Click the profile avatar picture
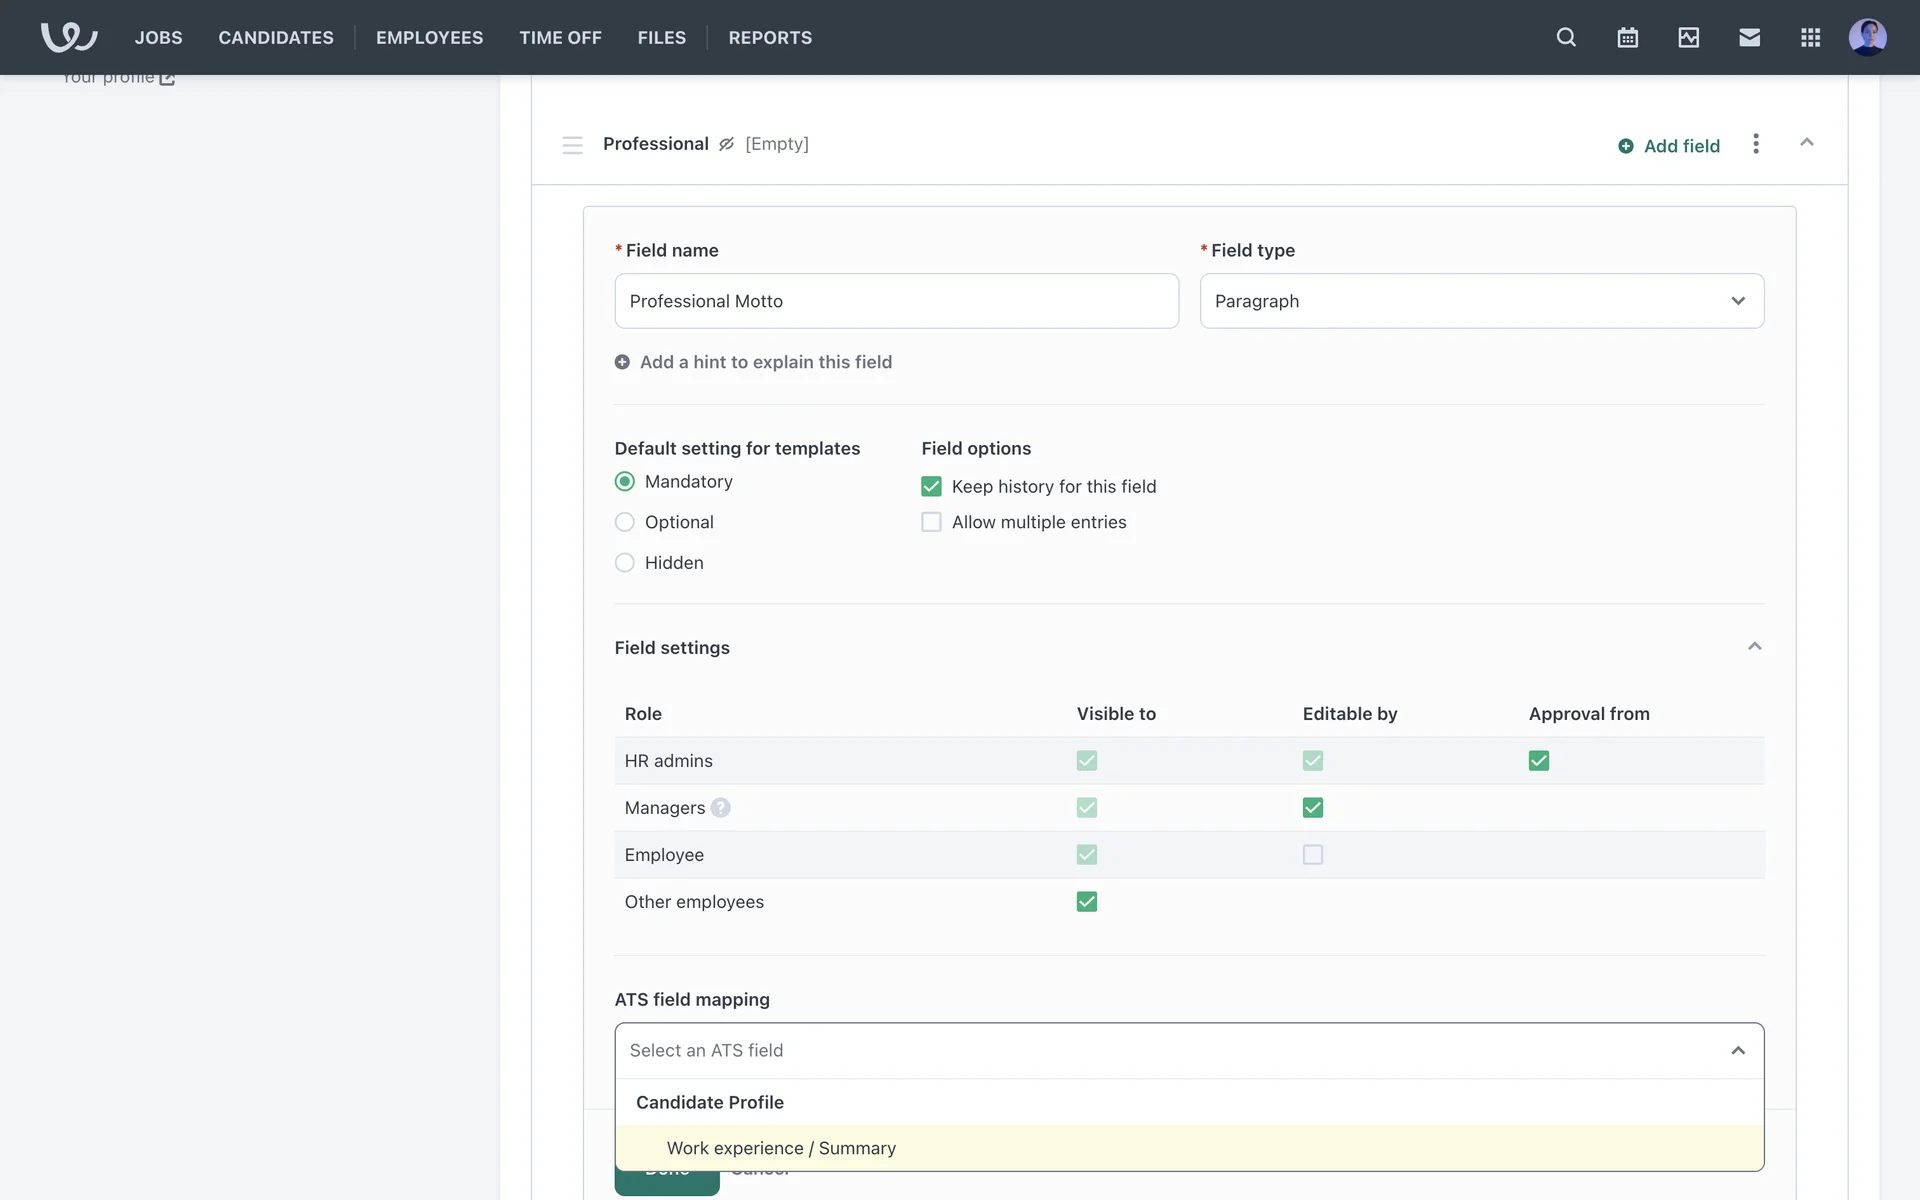 [x=1868, y=37]
